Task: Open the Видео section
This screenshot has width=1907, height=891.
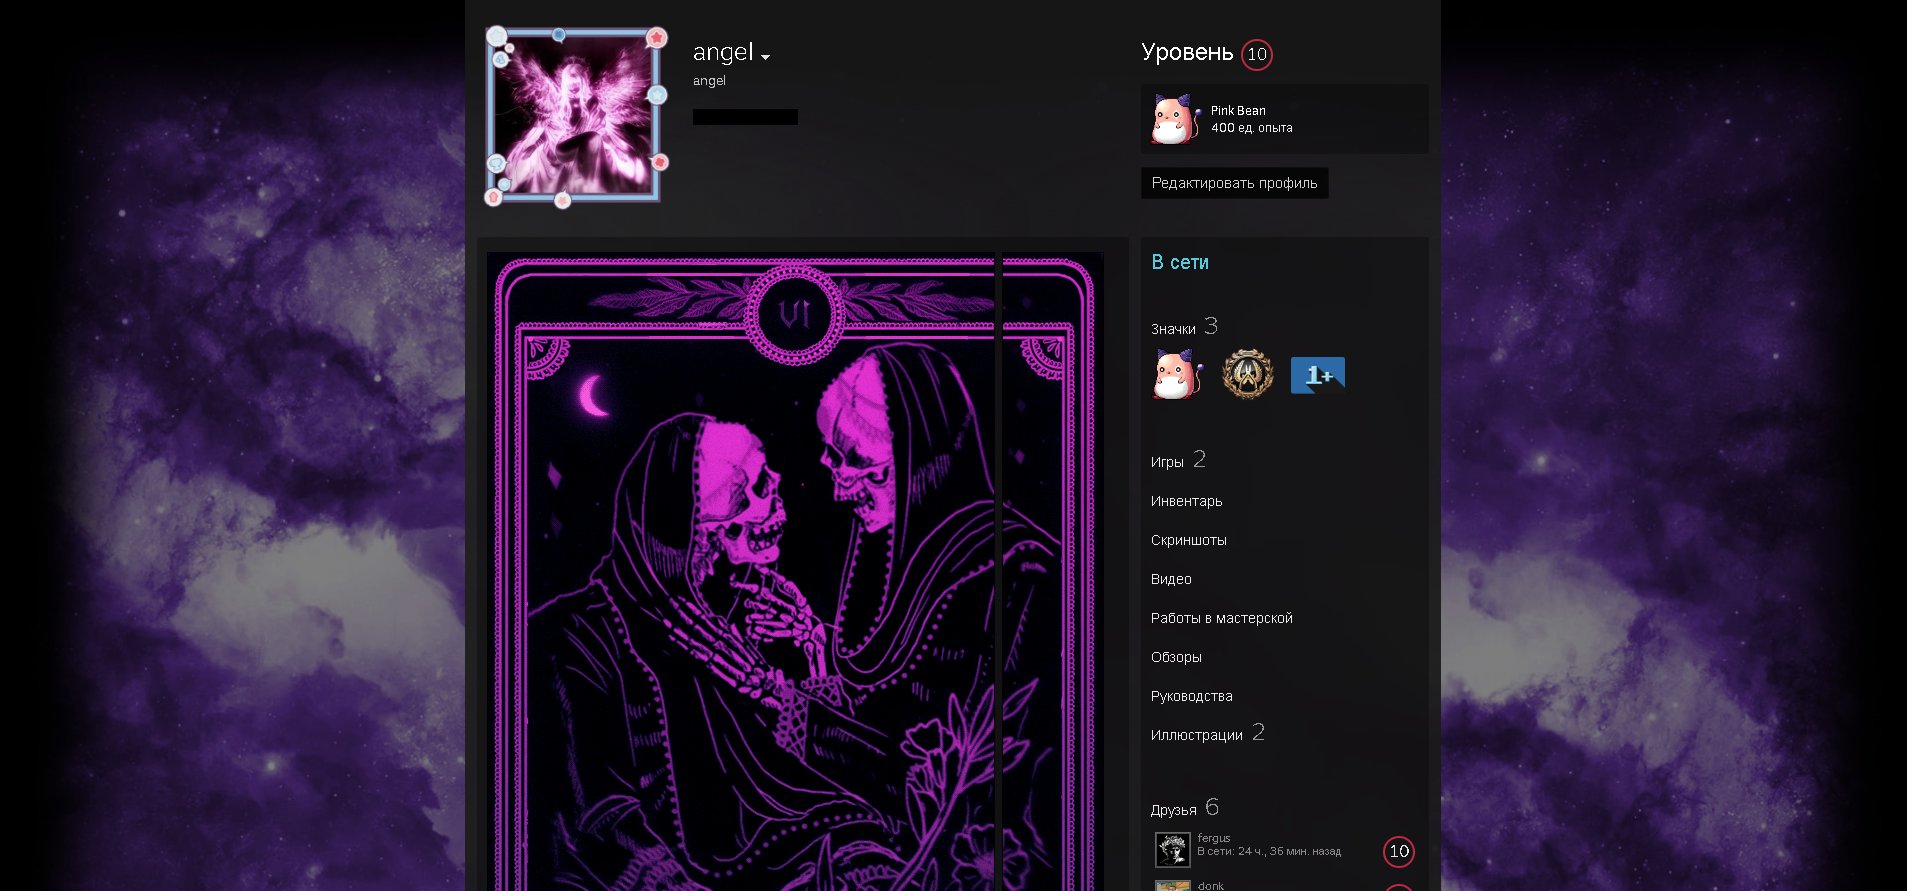Action: point(1171,579)
